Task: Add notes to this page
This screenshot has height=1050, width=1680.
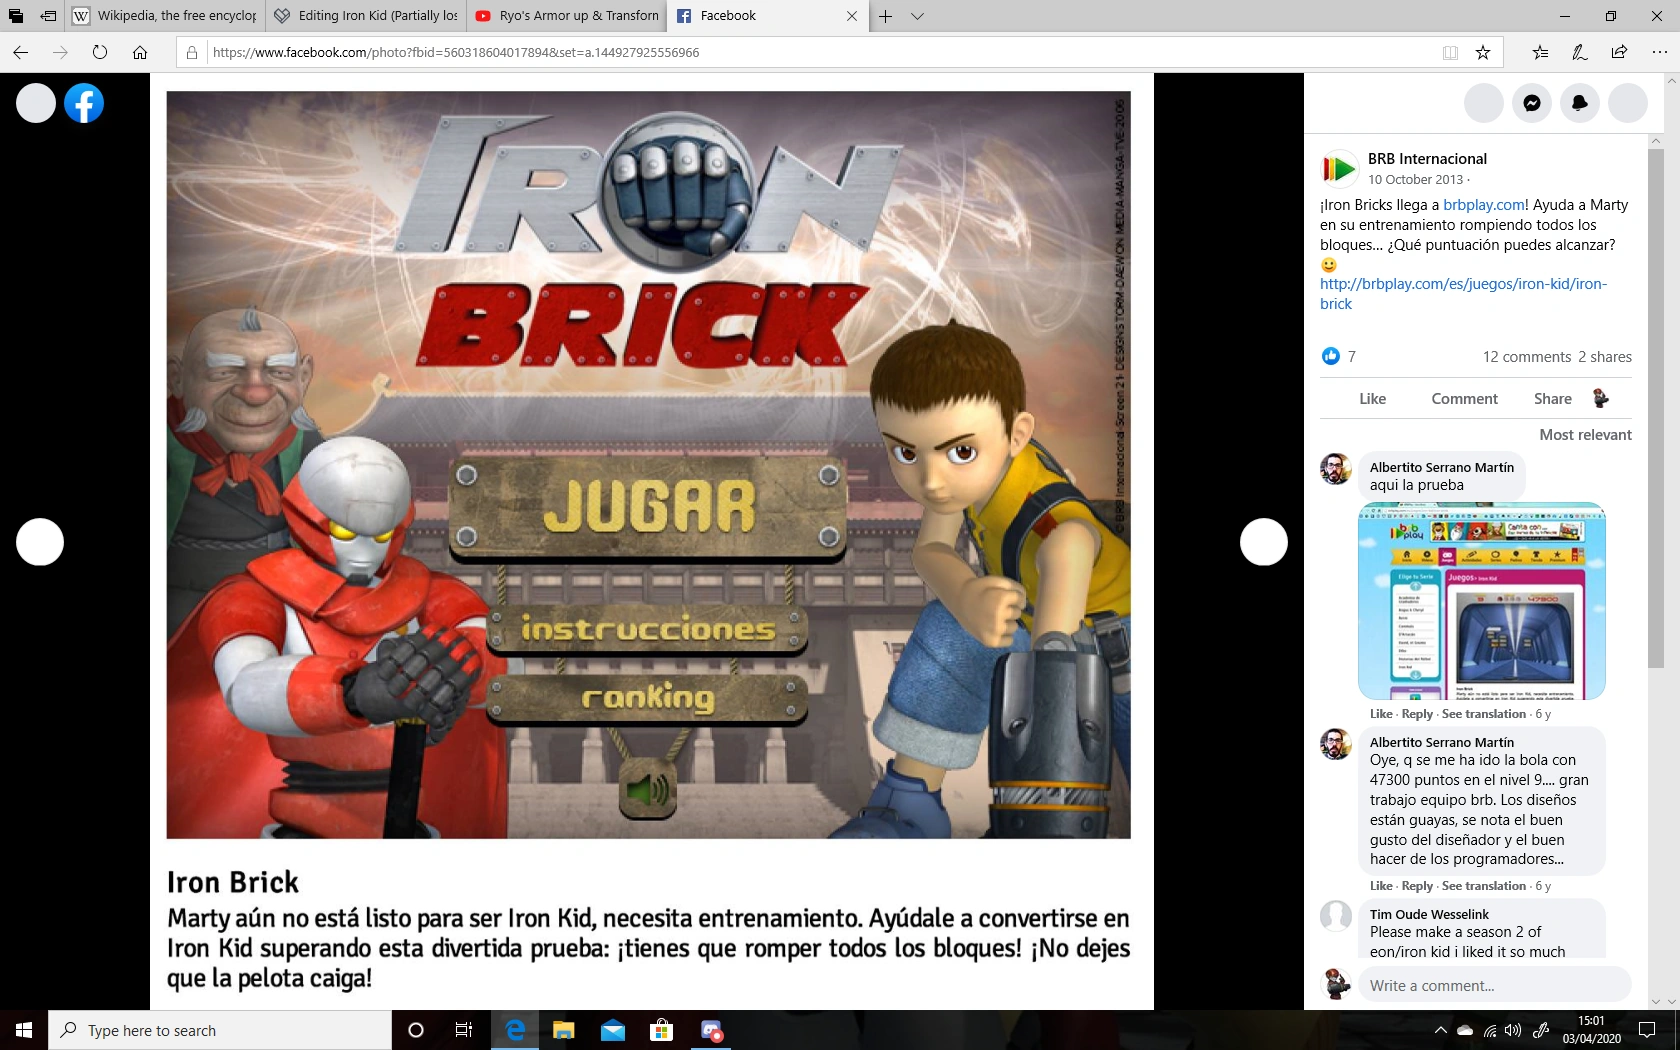Action: [x=1580, y=52]
